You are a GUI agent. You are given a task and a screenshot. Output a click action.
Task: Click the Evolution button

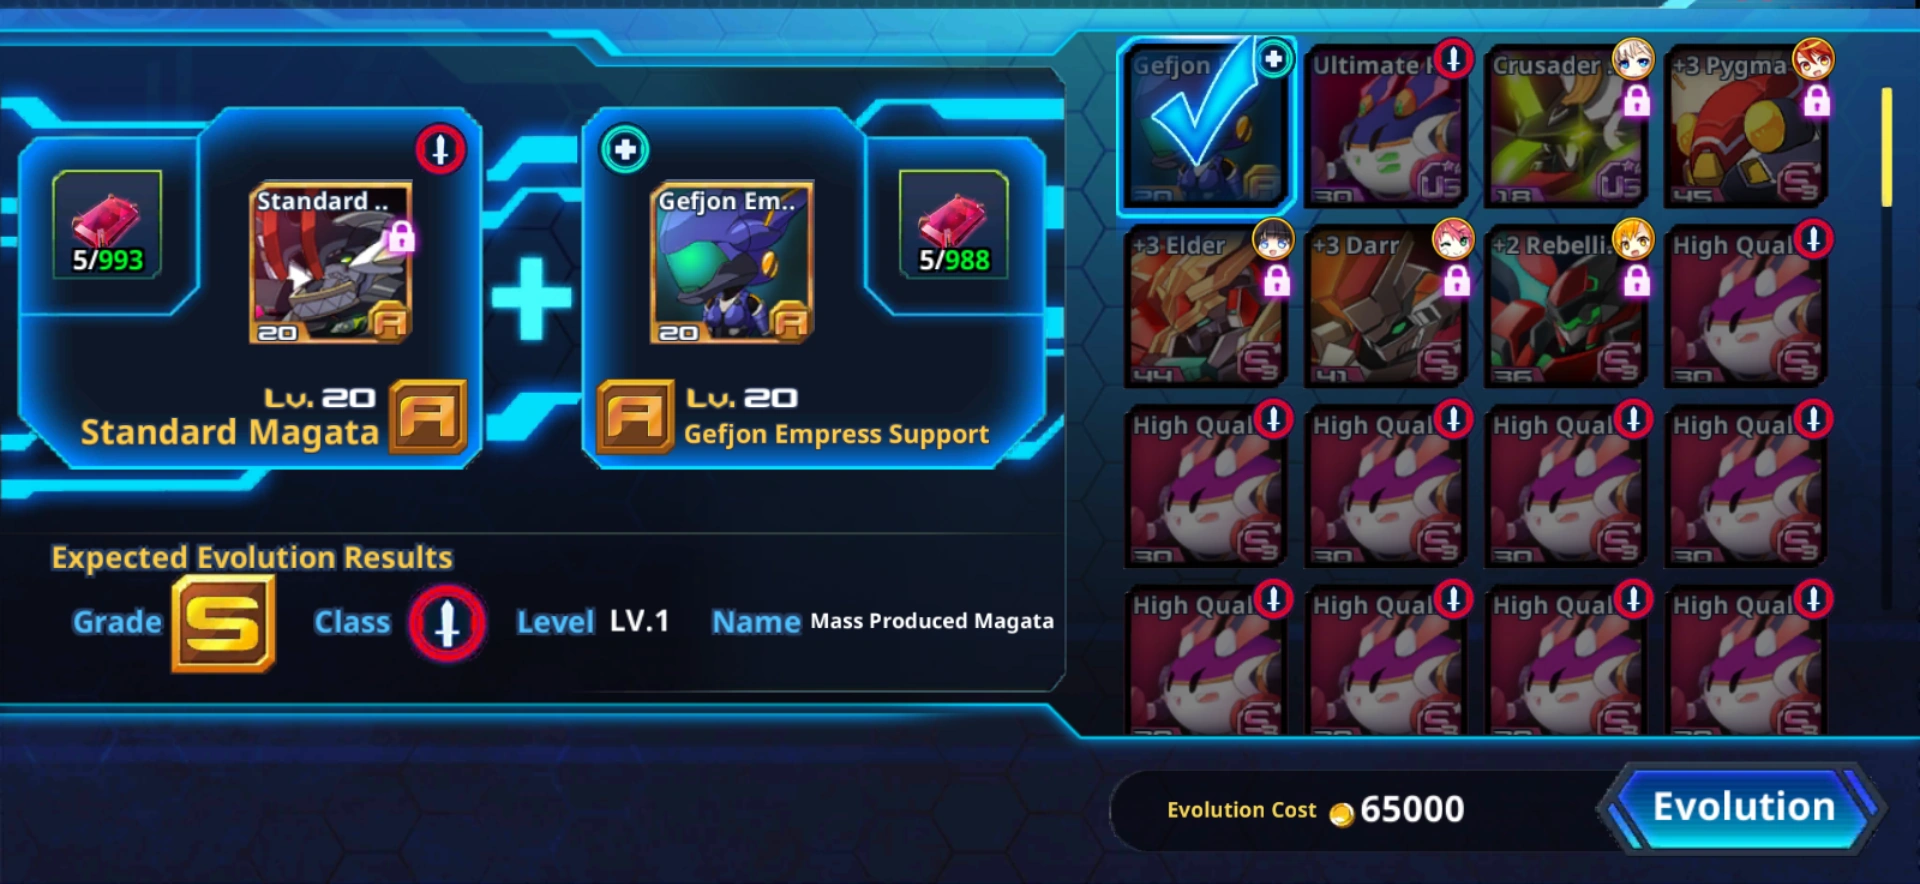pyautogui.click(x=1743, y=808)
